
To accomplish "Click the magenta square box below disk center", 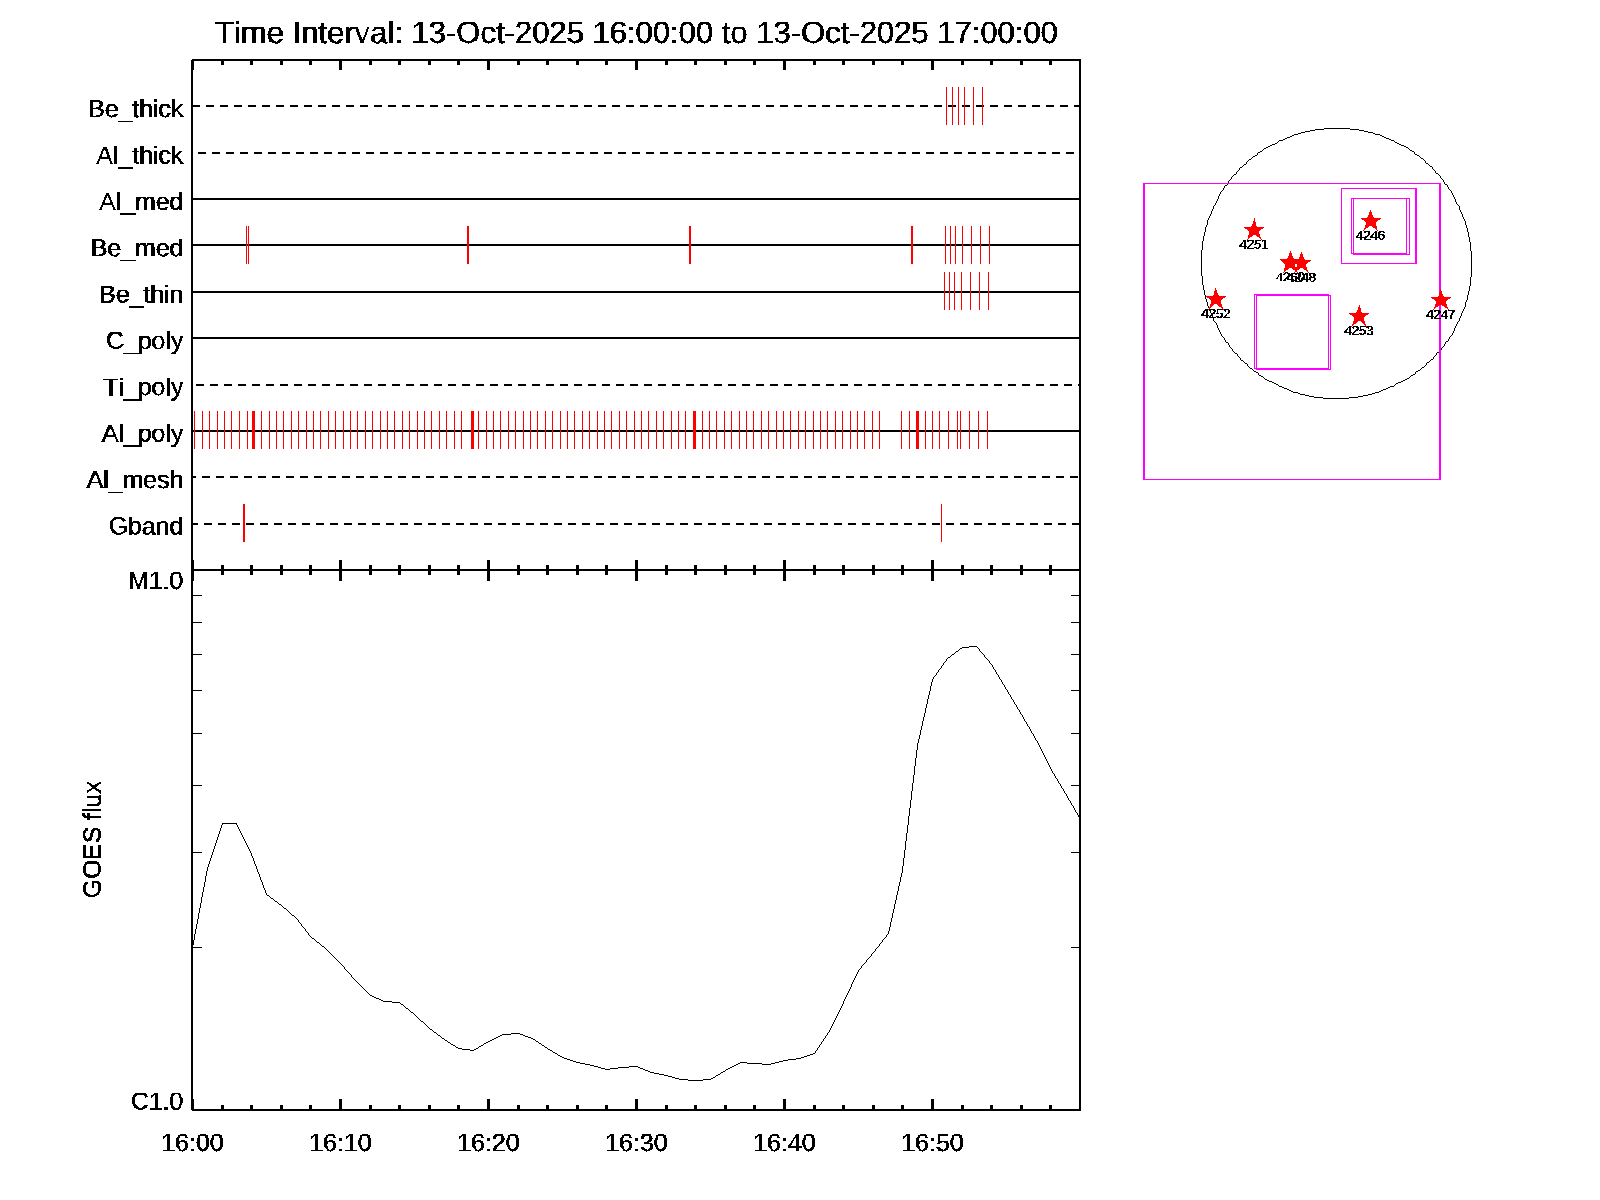I will pos(1292,332).
